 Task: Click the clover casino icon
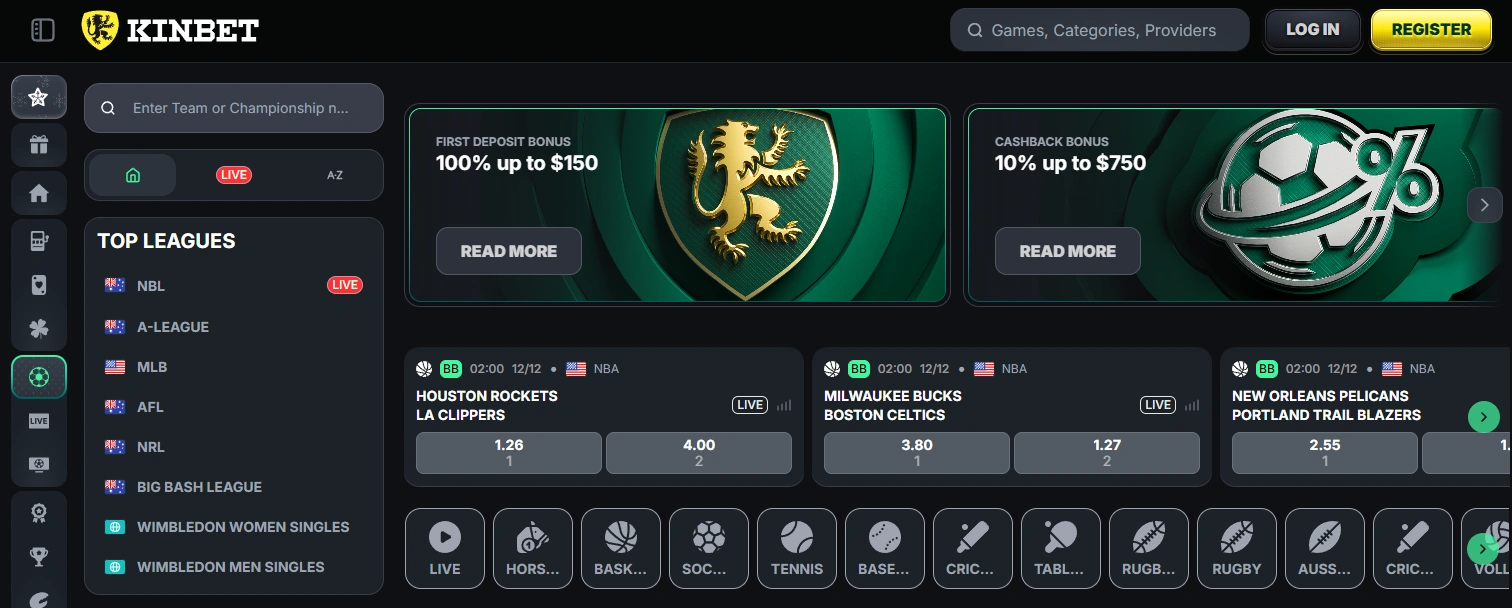click(38, 328)
